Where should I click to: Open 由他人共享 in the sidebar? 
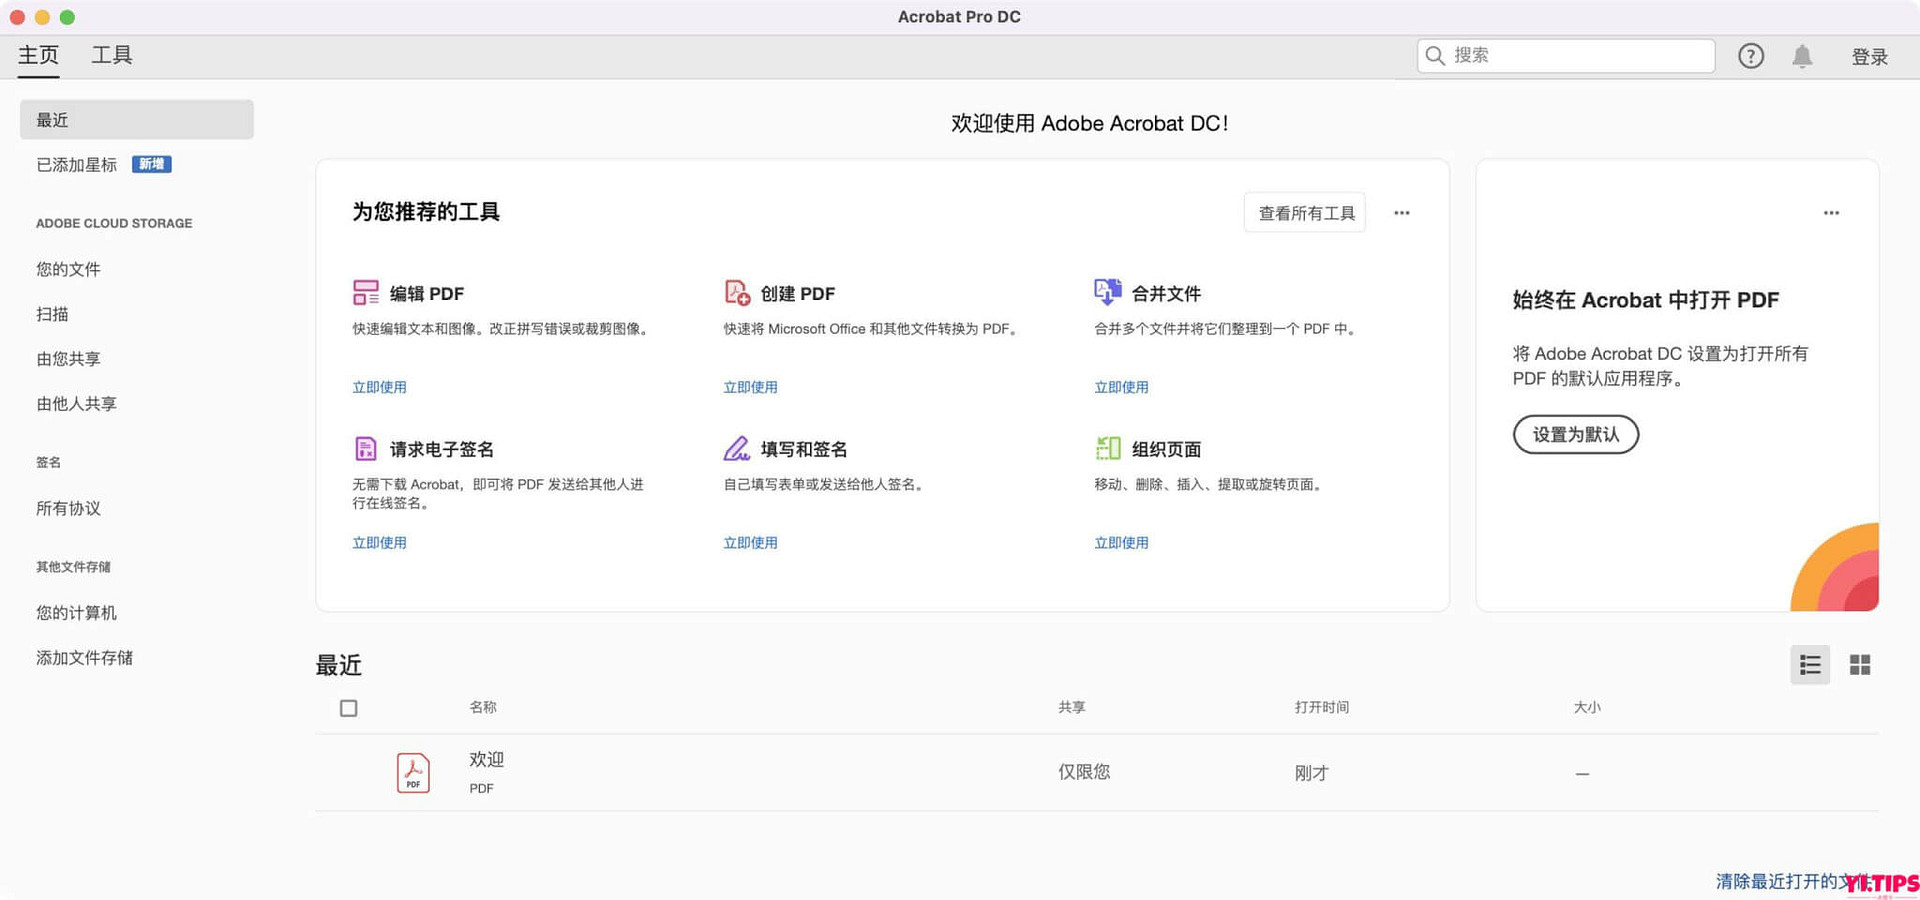click(76, 404)
